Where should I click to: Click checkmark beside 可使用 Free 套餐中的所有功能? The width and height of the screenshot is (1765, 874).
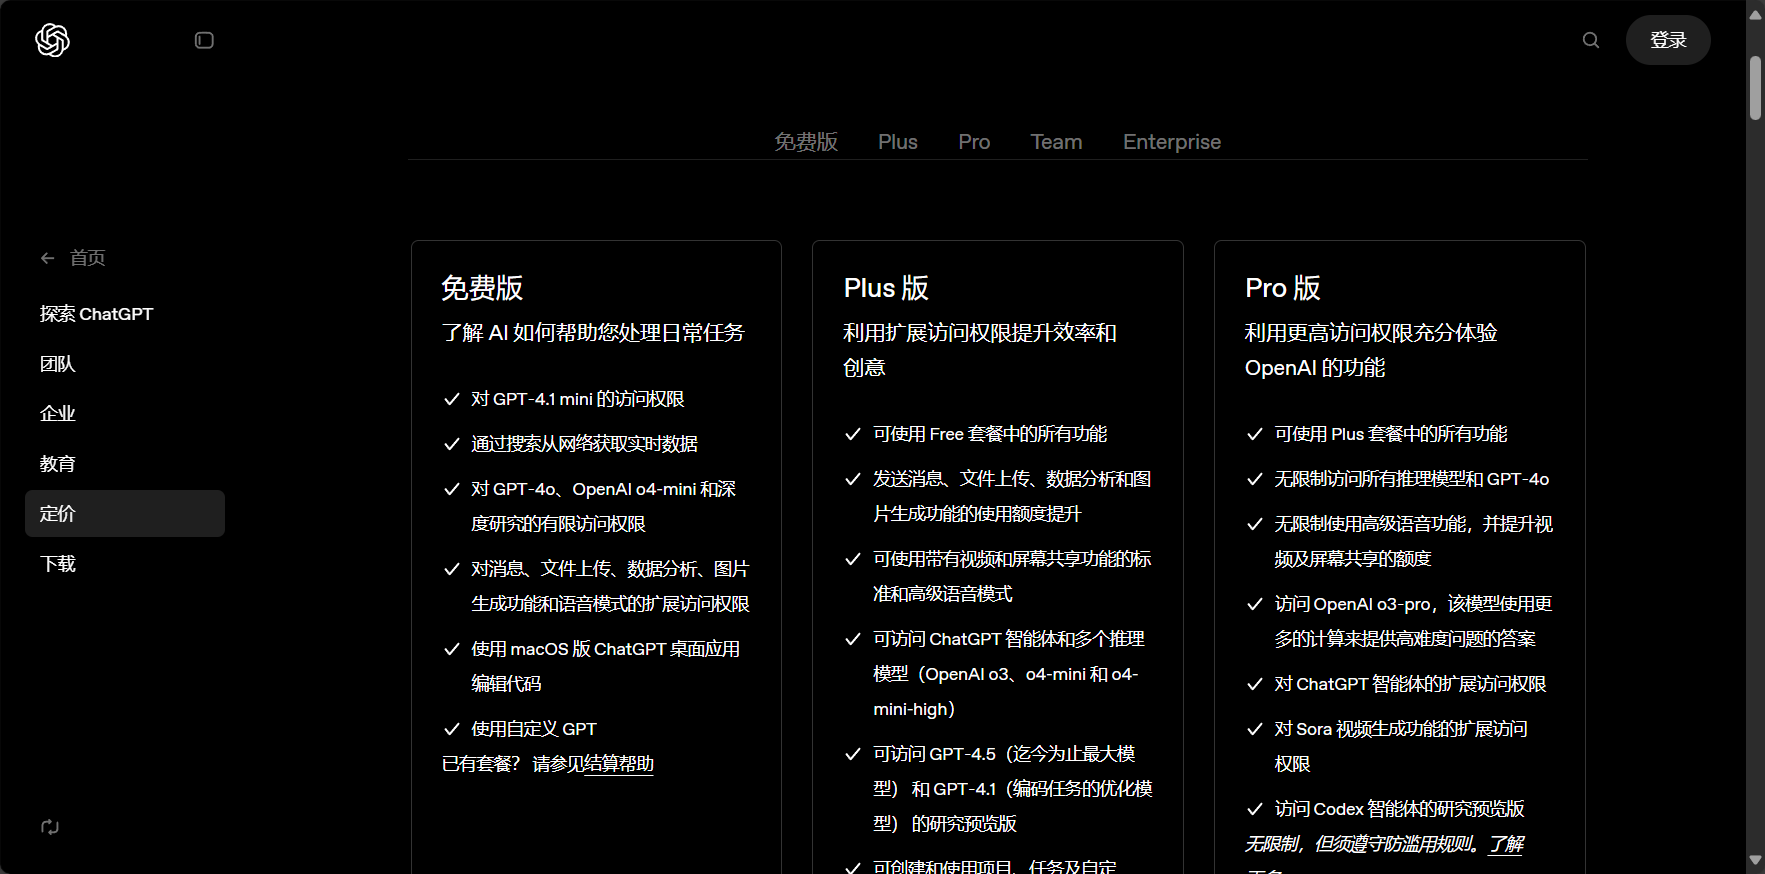[853, 434]
